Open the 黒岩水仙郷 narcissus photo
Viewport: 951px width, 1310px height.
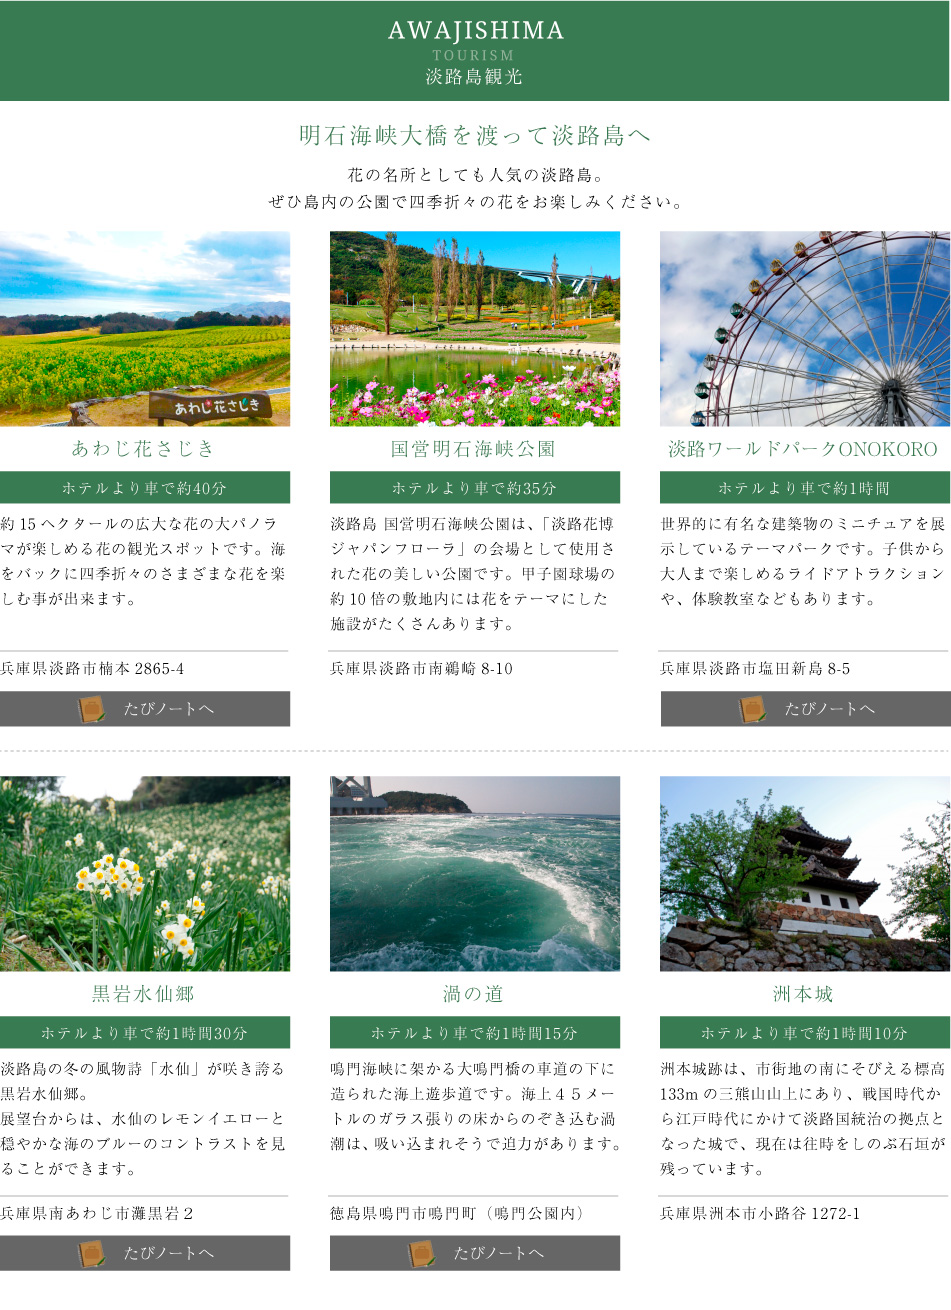145,873
